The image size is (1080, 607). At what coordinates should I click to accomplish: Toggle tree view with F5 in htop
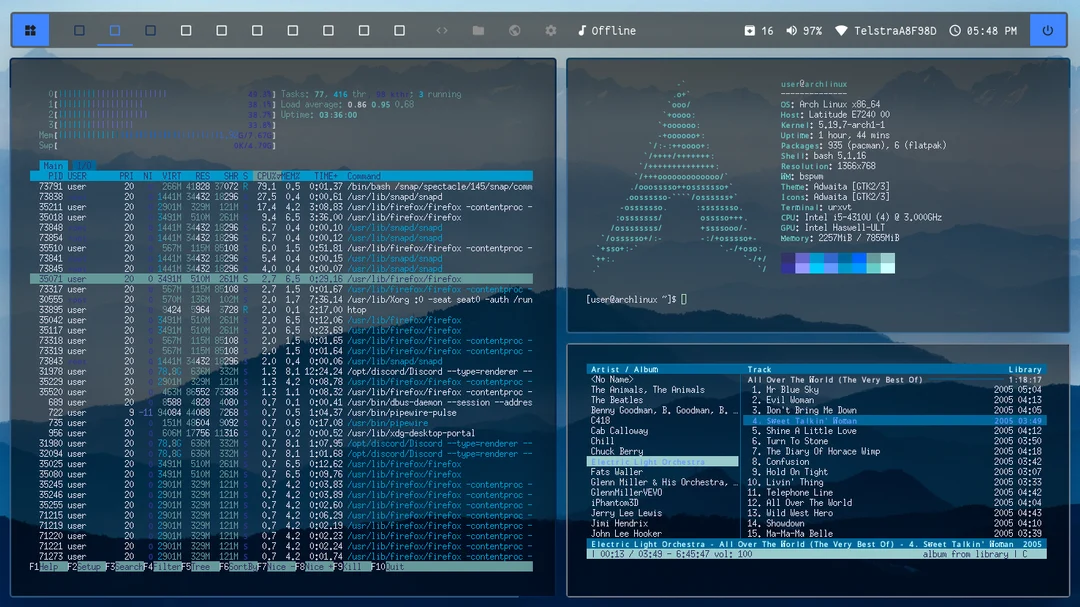[196, 566]
